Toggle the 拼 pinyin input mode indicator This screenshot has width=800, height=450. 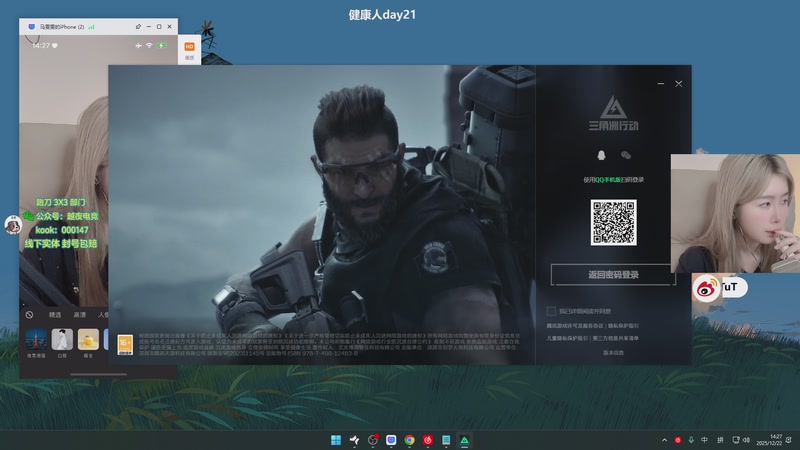point(720,440)
